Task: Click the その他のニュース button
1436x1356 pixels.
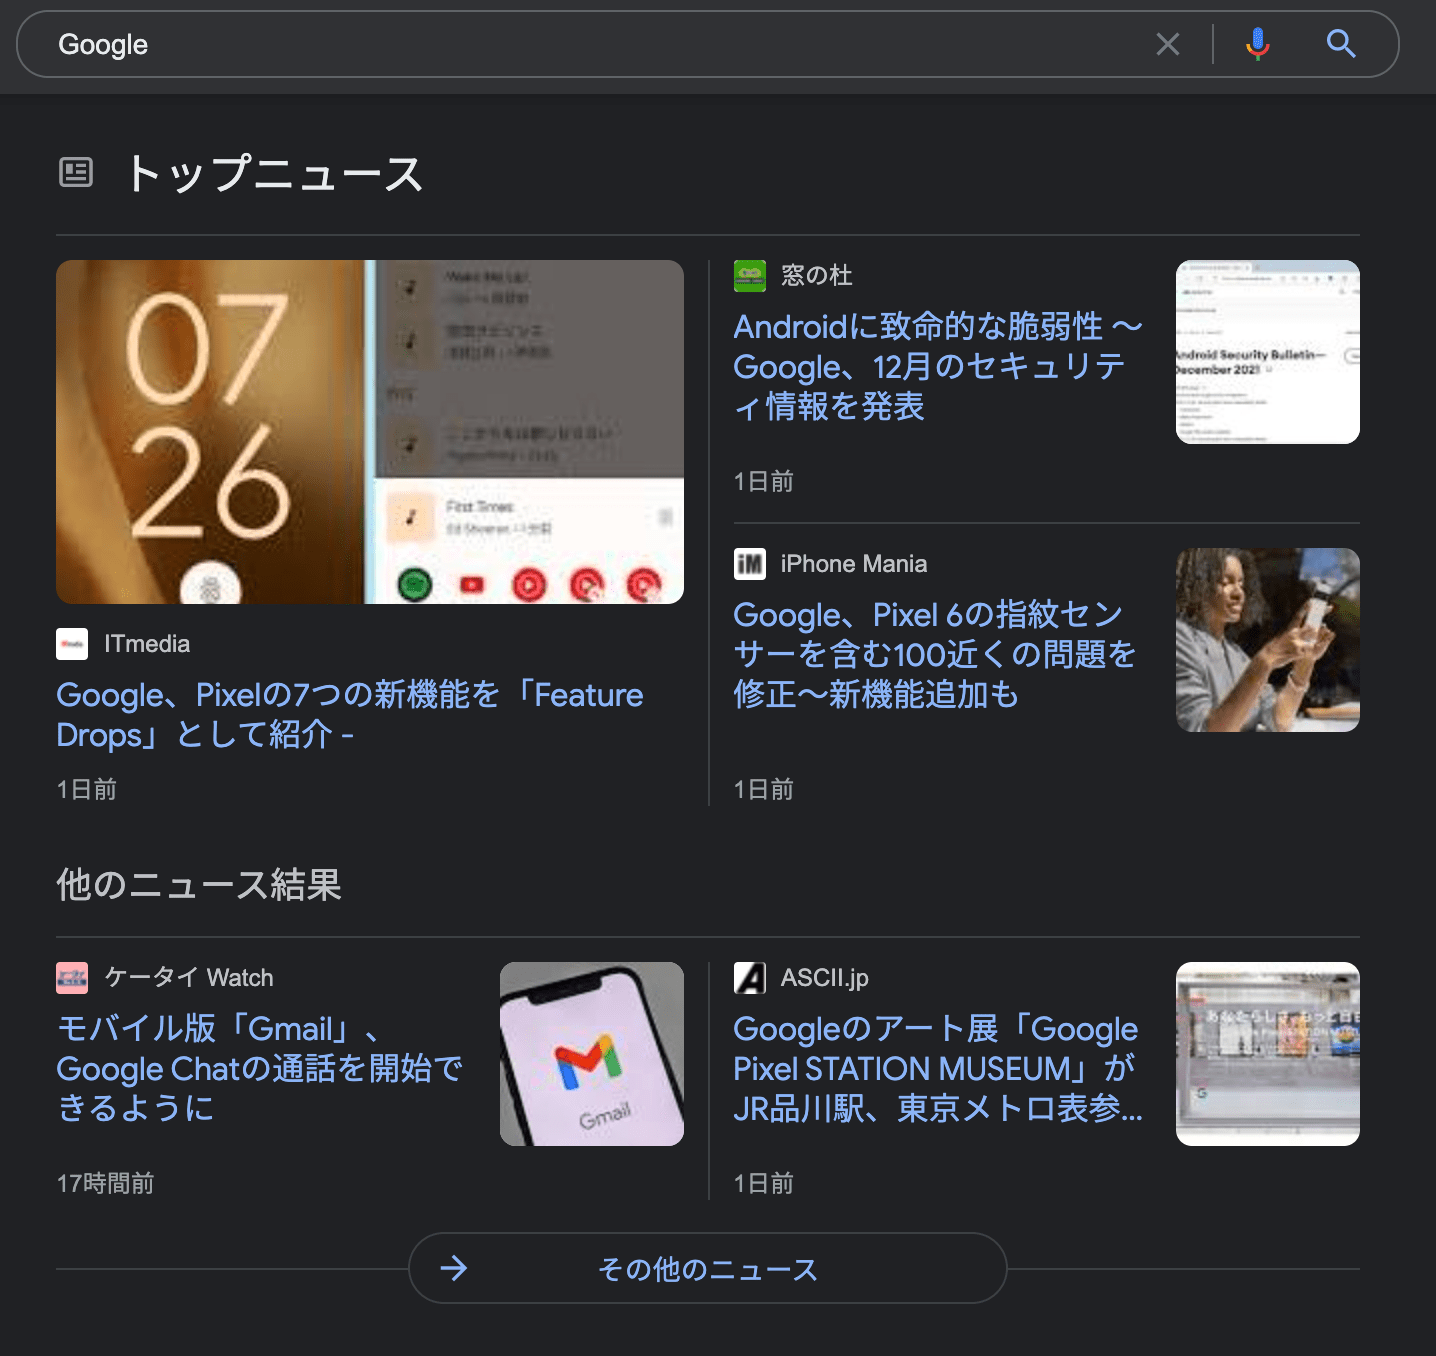Action: (708, 1268)
